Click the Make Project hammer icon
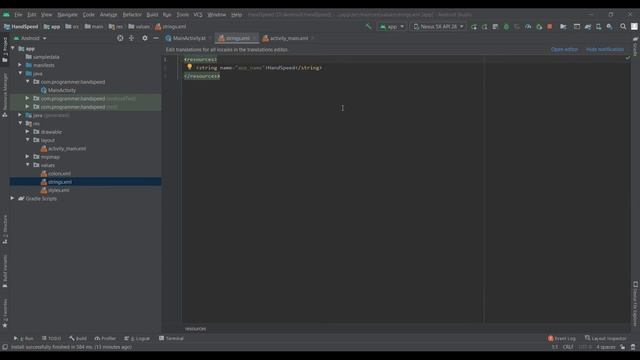Image resolution: width=640 pixels, height=360 pixels. click(x=368, y=27)
